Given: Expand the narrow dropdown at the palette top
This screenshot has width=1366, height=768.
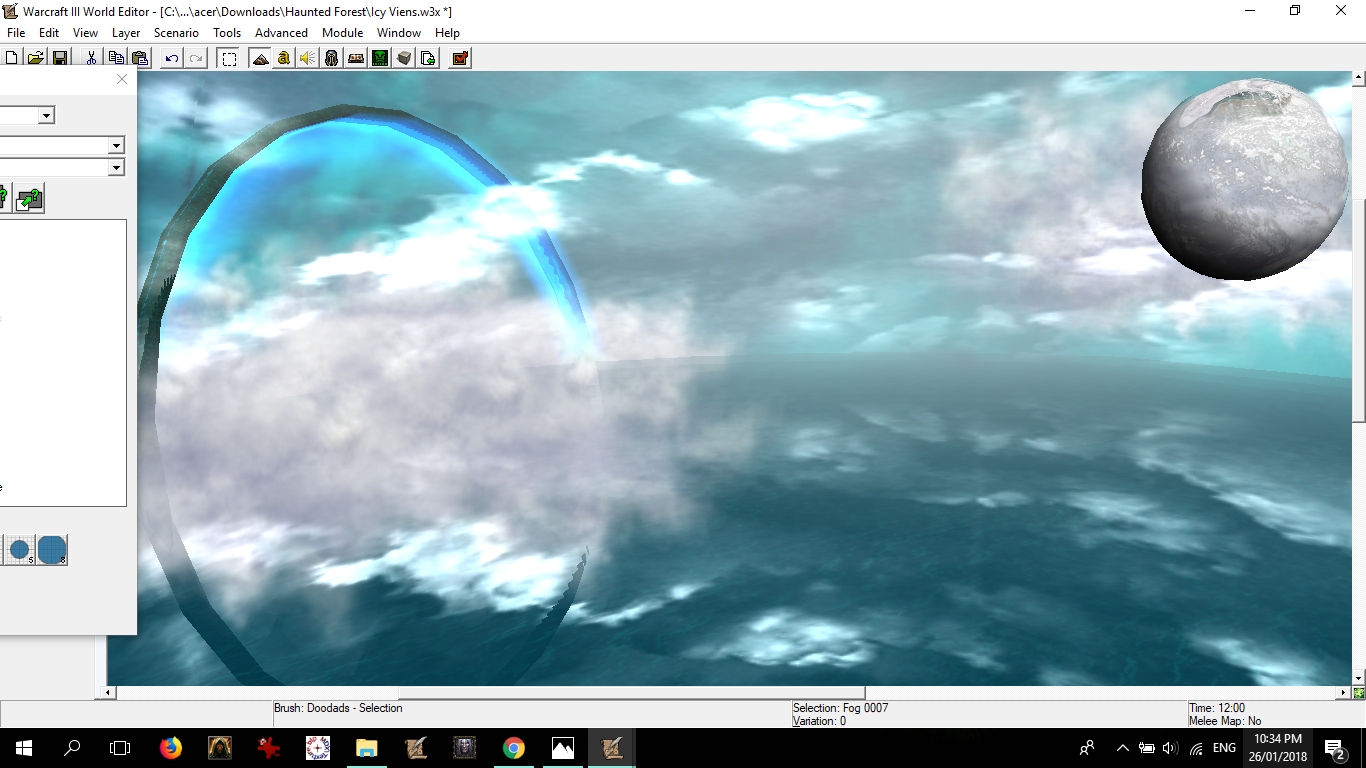Looking at the screenshot, I should click(x=46, y=116).
